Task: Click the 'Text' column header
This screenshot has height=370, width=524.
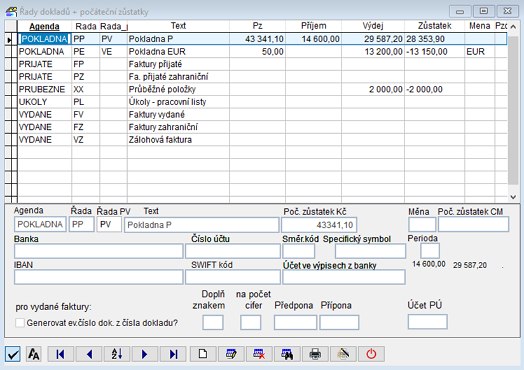Action: click(178, 26)
